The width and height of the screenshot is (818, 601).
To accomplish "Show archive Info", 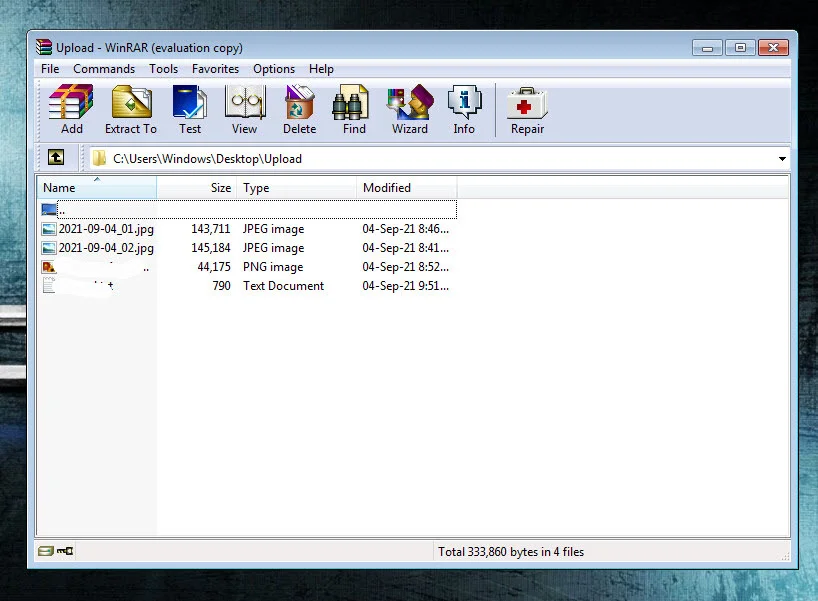I will coord(464,110).
